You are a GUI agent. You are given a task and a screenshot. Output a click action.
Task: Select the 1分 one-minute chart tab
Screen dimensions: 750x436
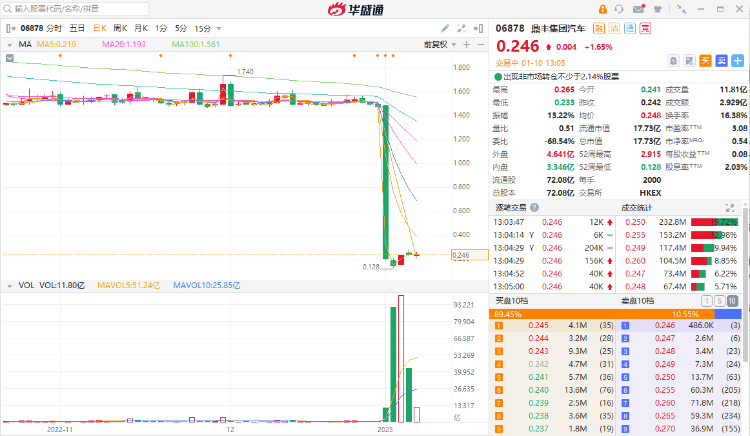(161, 28)
